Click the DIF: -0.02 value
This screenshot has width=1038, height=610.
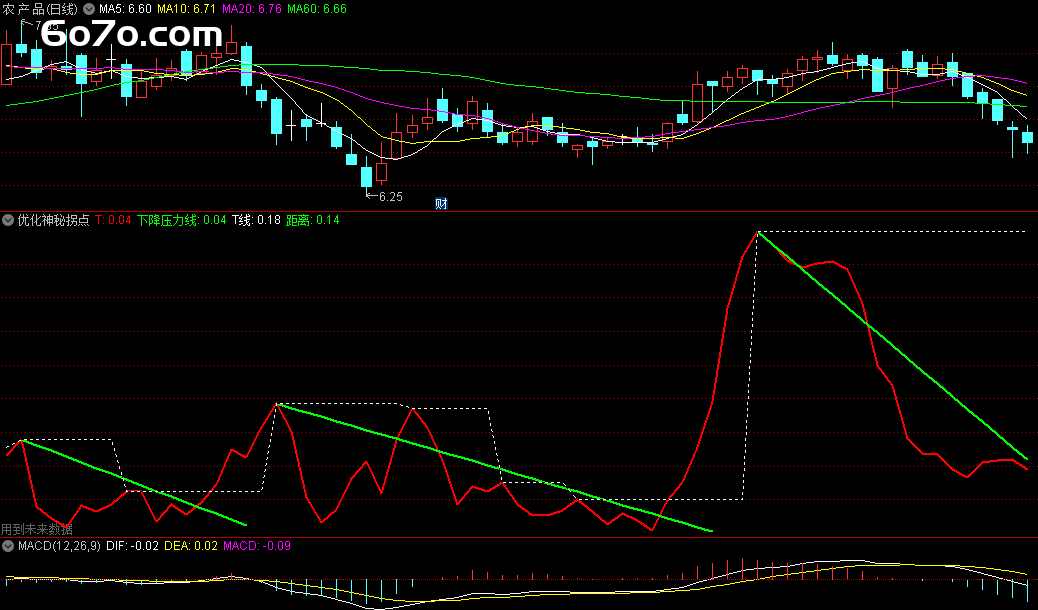pos(132,546)
